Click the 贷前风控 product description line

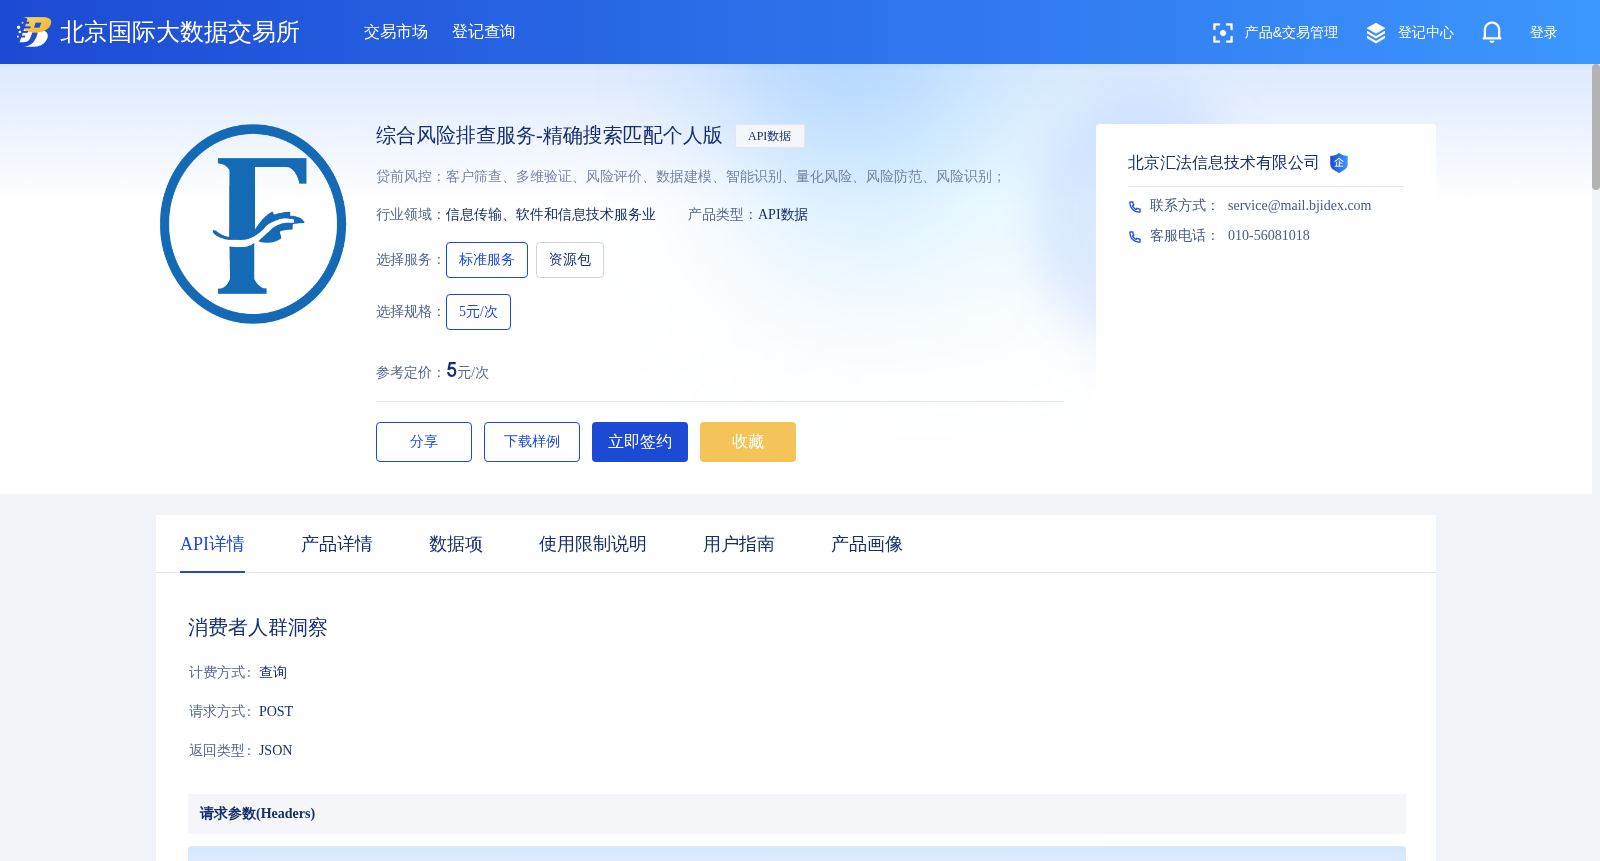[690, 177]
